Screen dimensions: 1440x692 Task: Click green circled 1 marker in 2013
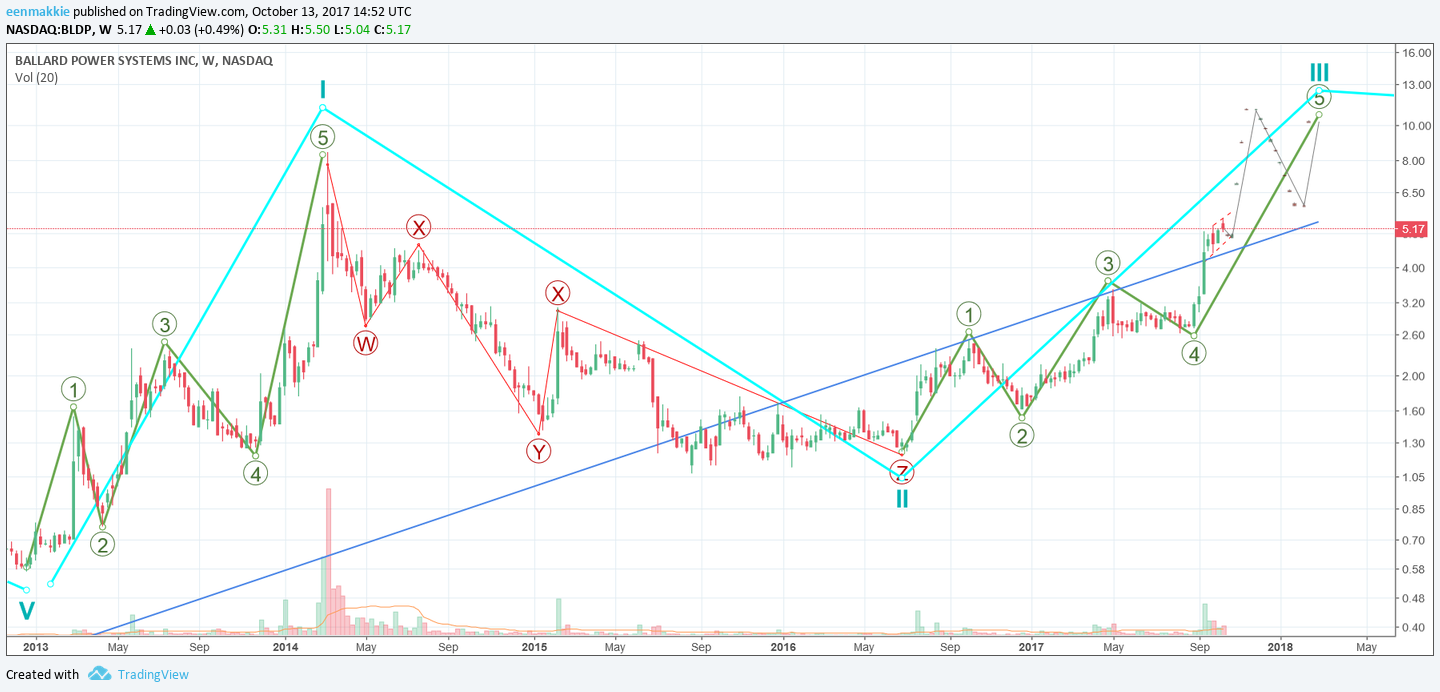coord(73,389)
